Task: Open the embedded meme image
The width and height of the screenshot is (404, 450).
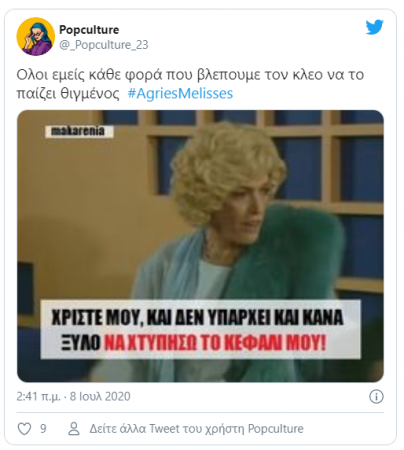Action: [200, 246]
